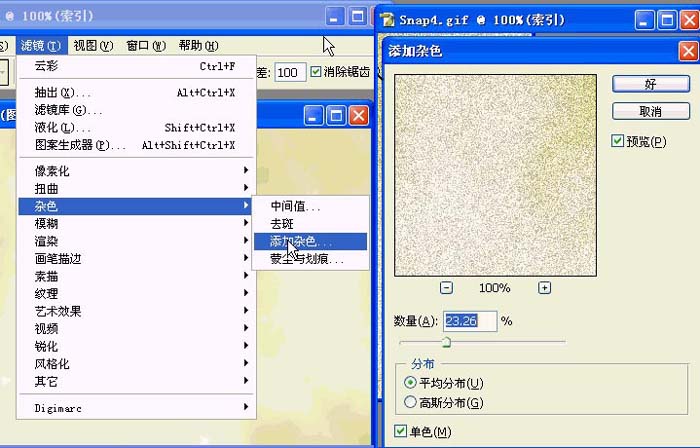700x448 pixels.
Task: Click the 取消 cancel button
Action: pos(651,111)
